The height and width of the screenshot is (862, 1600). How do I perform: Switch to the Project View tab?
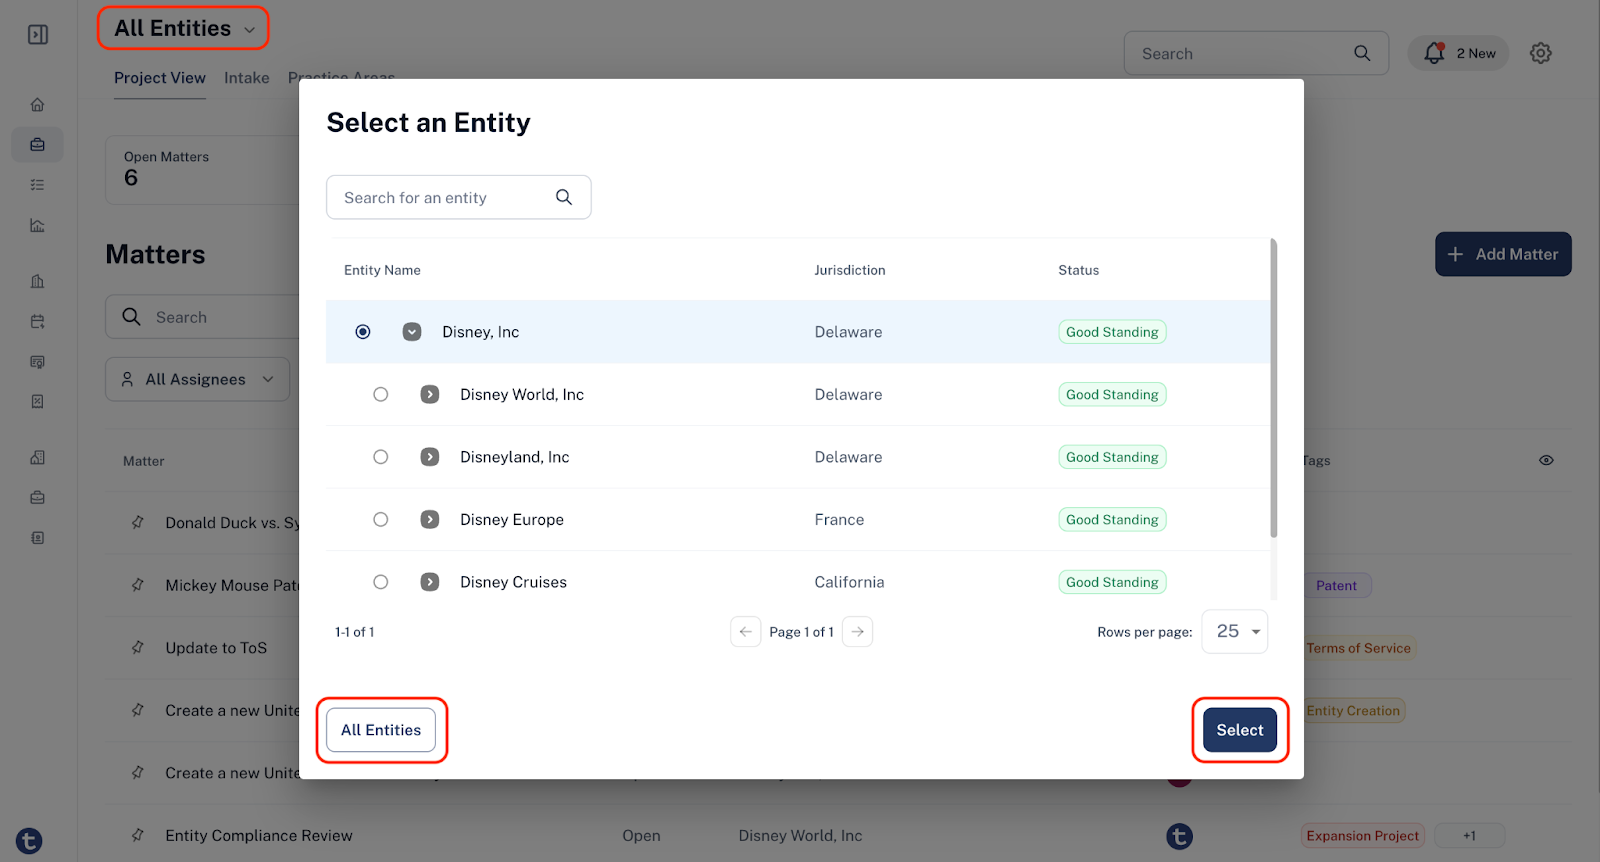pos(160,78)
